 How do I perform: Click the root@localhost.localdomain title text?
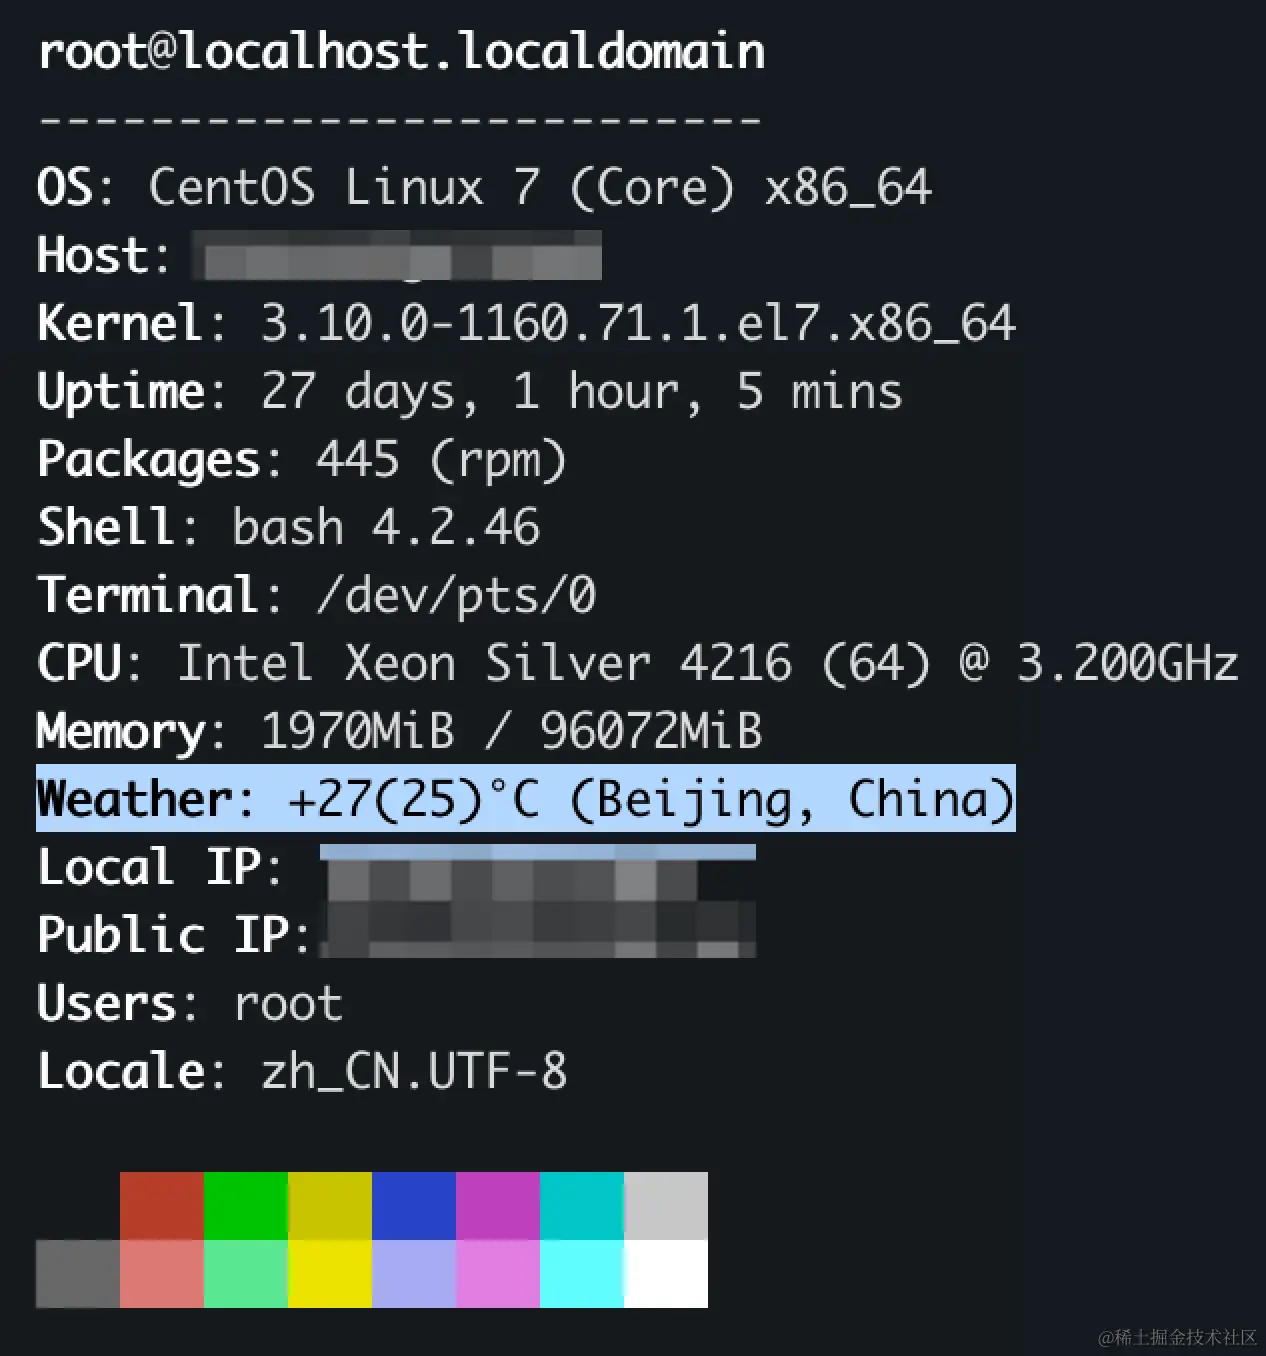pyautogui.click(x=401, y=52)
